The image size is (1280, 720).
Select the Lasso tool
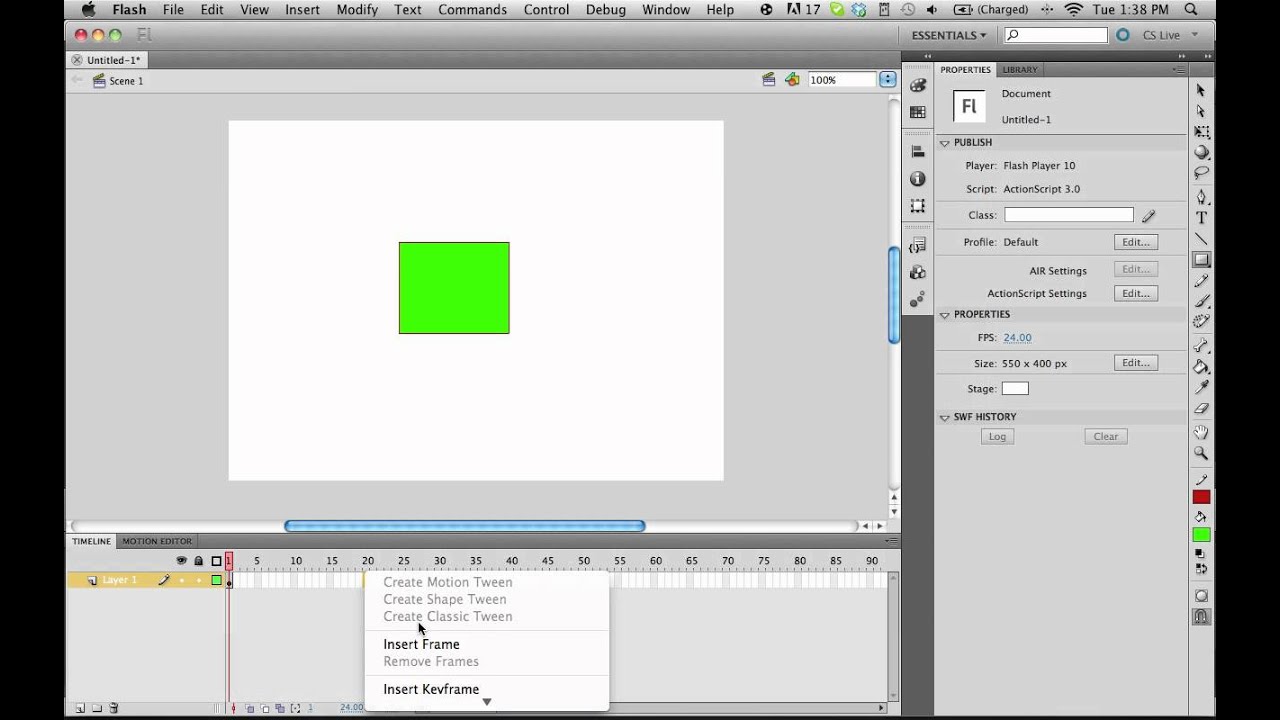pyautogui.click(x=1201, y=174)
